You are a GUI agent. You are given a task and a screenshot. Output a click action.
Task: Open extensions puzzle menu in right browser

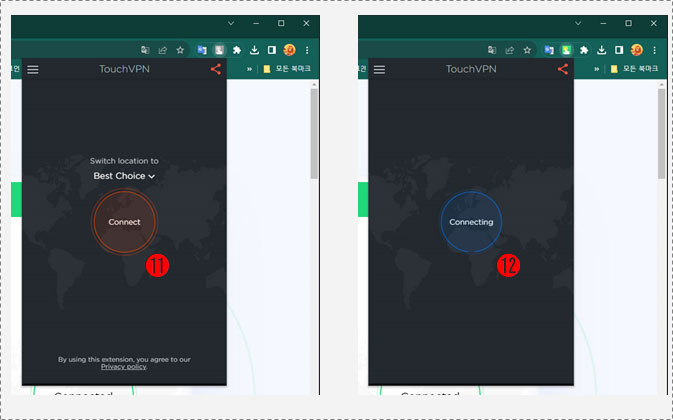(584, 50)
